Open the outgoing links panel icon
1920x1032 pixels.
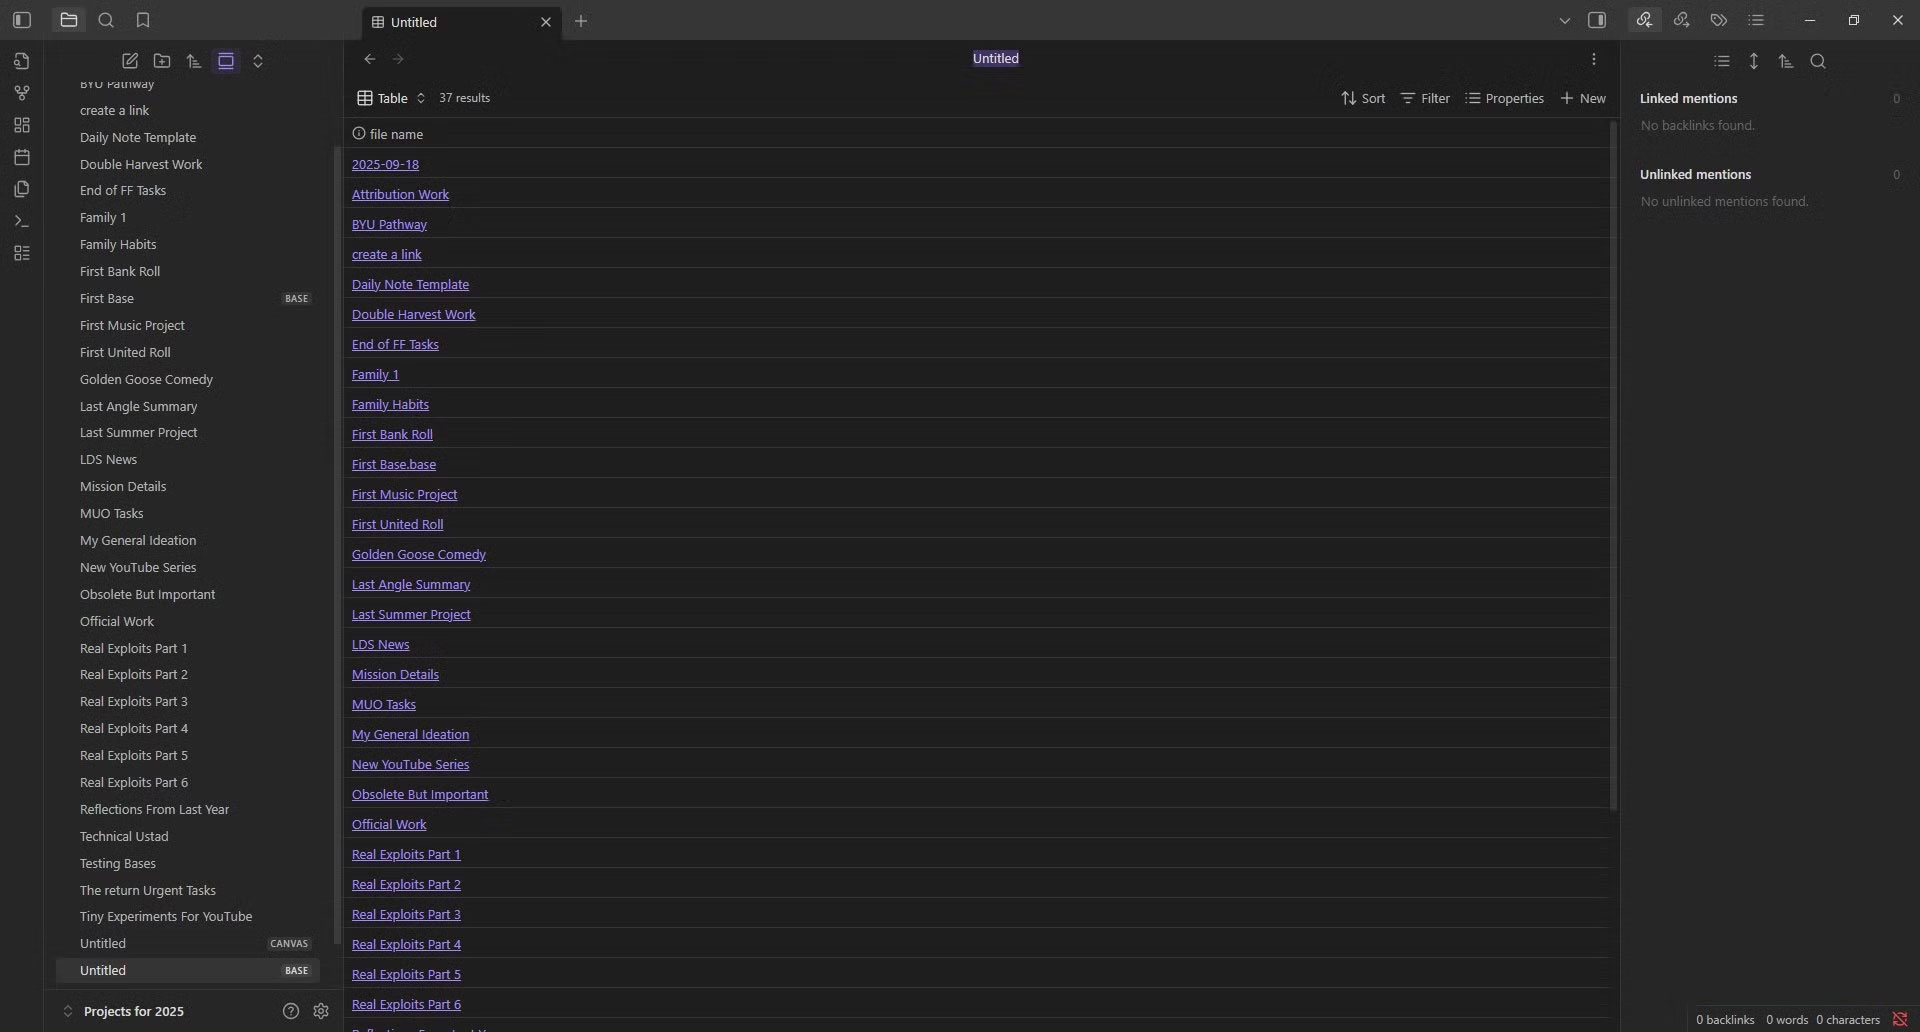tap(1682, 20)
